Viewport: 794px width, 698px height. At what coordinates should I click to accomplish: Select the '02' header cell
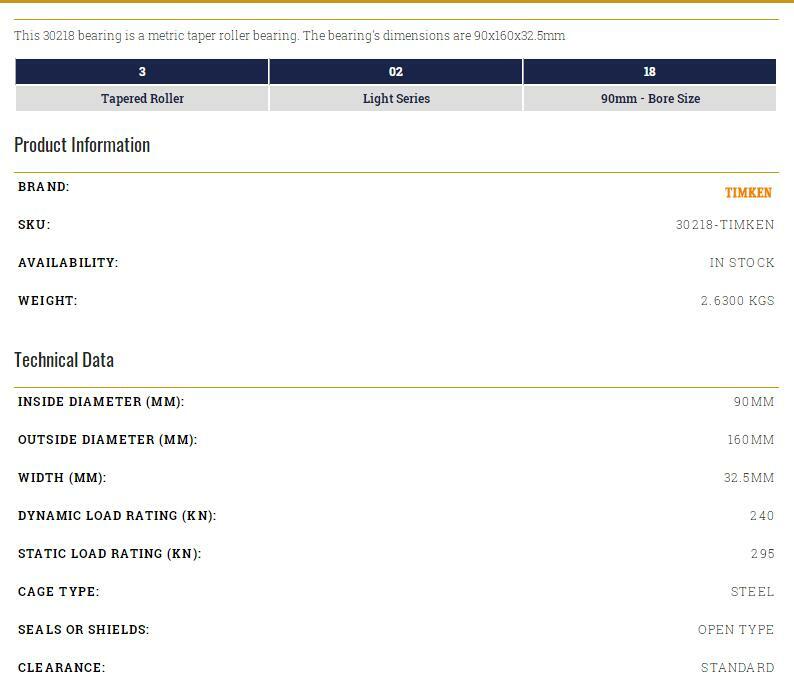click(x=396, y=71)
